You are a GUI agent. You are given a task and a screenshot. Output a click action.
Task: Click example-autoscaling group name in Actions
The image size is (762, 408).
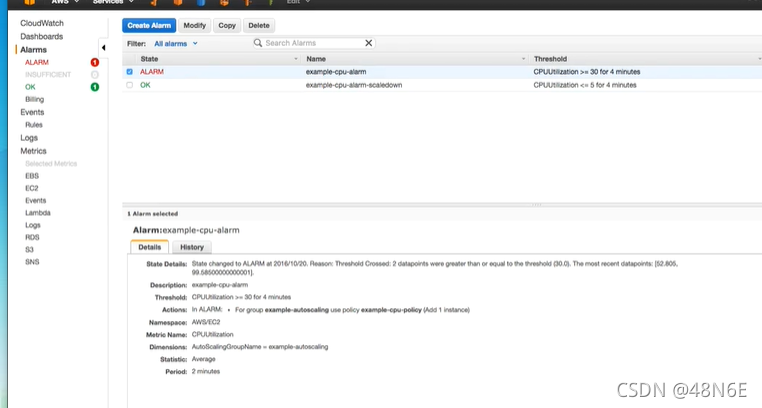296,310
